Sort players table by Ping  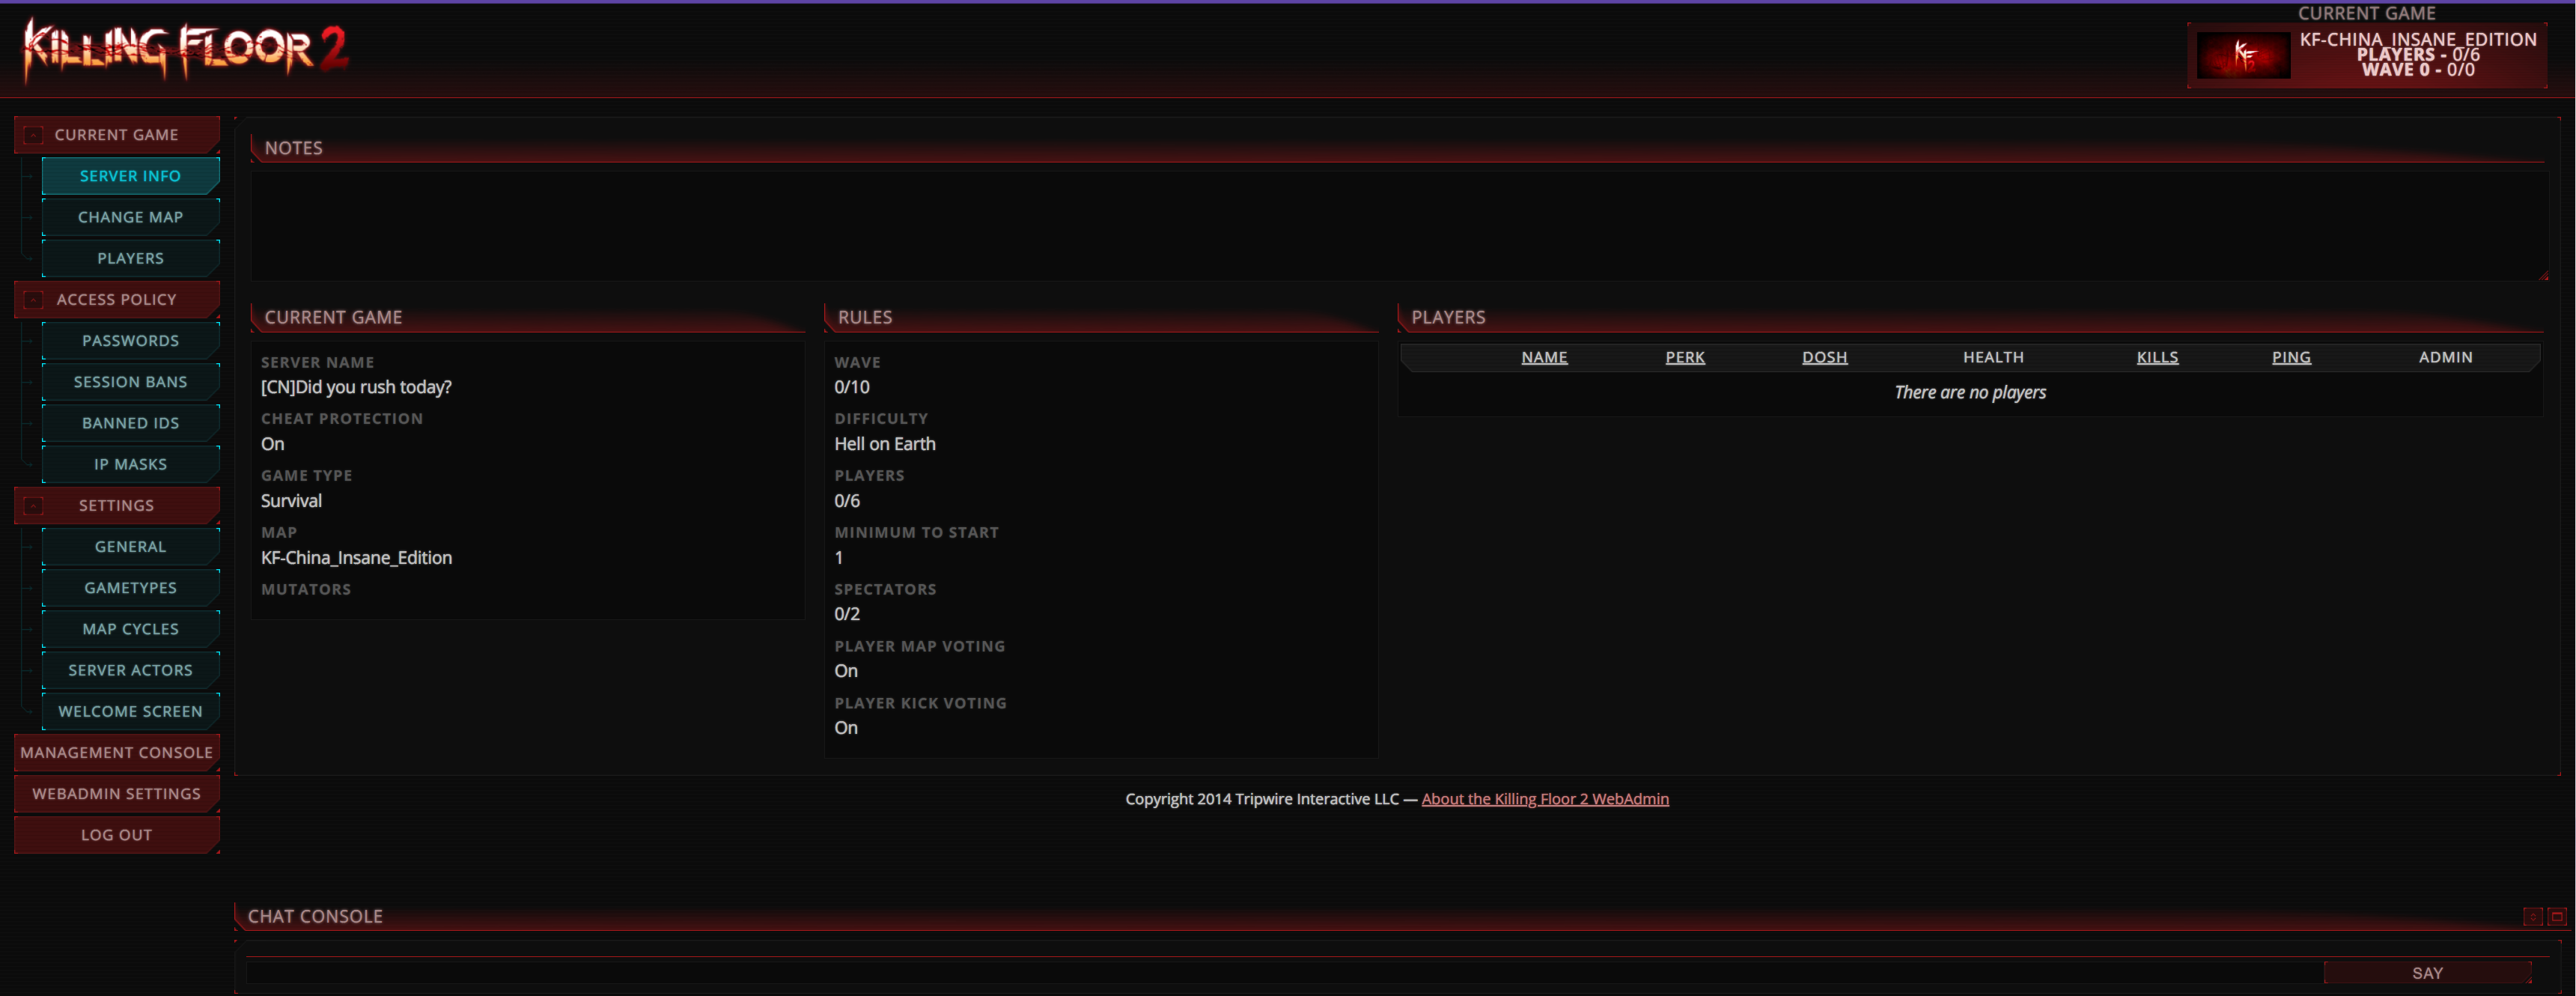point(2290,357)
